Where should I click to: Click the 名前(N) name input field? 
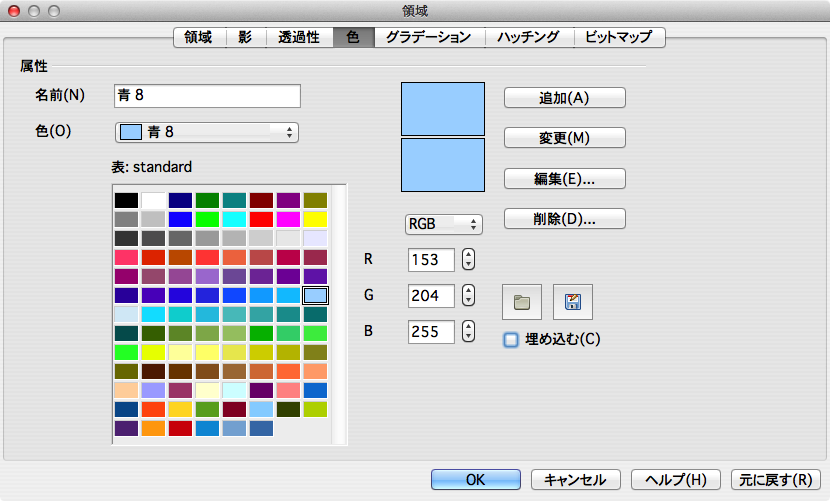tap(208, 96)
